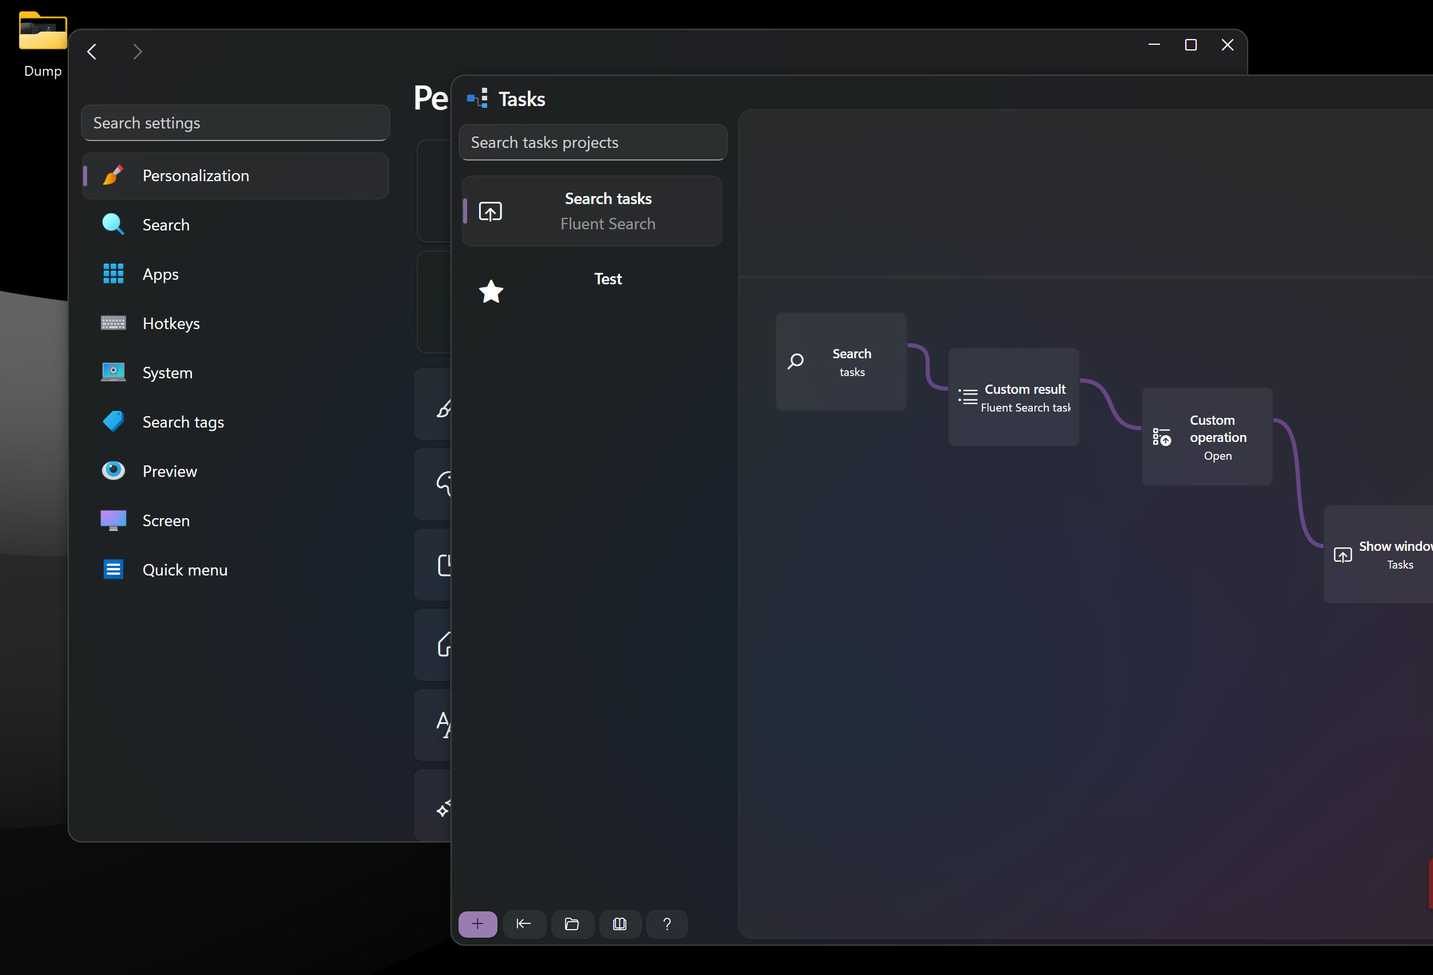Click the Test project star icon
The width and height of the screenshot is (1433, 975).
[x=491, y=291]
